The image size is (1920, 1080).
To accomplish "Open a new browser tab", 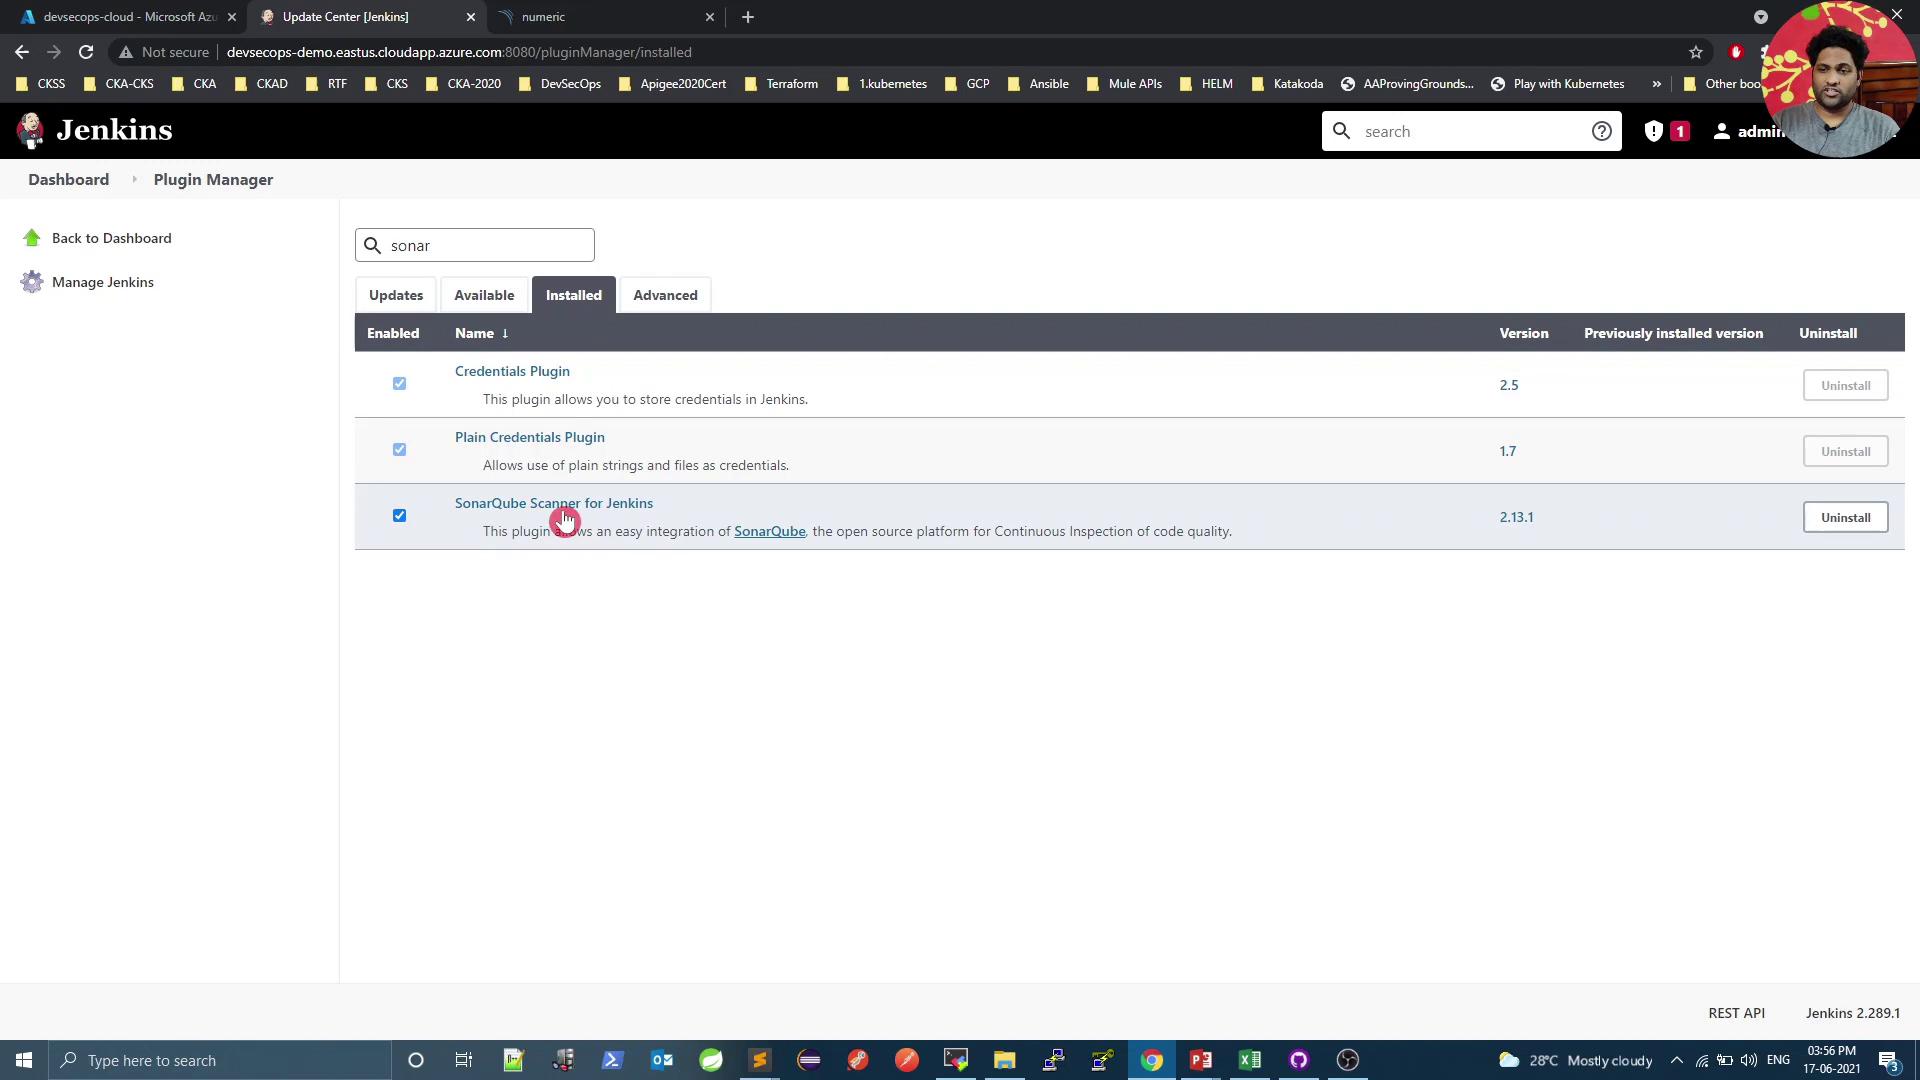I will 748,17.
